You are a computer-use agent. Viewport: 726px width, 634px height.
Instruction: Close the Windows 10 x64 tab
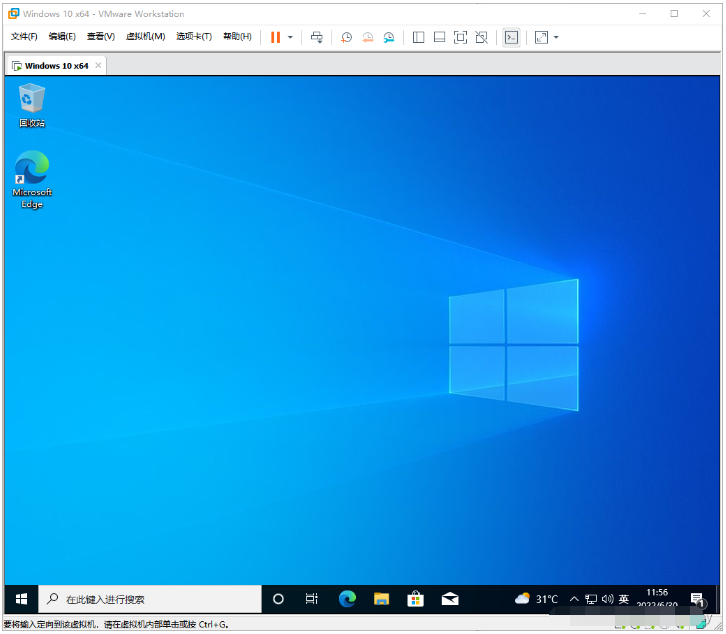pos(98,66)
